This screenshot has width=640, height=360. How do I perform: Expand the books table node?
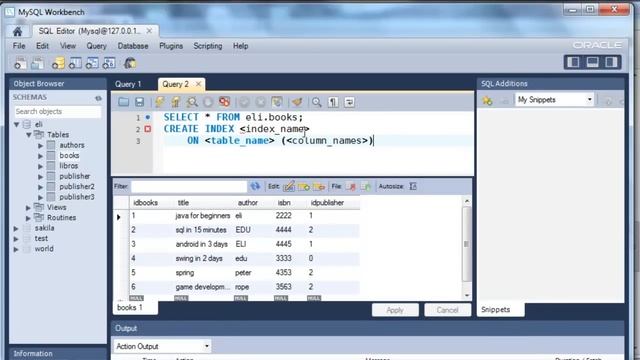point(40,156)
